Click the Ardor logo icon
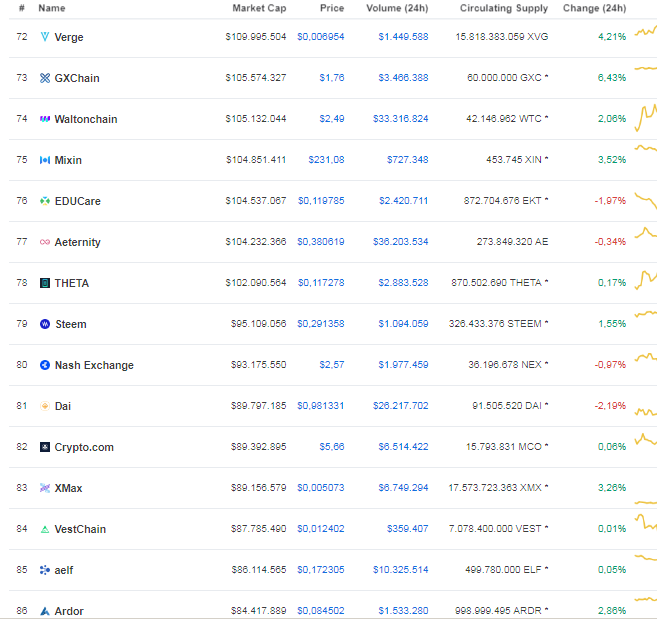The image size is (657, 620). coord(44,611)
